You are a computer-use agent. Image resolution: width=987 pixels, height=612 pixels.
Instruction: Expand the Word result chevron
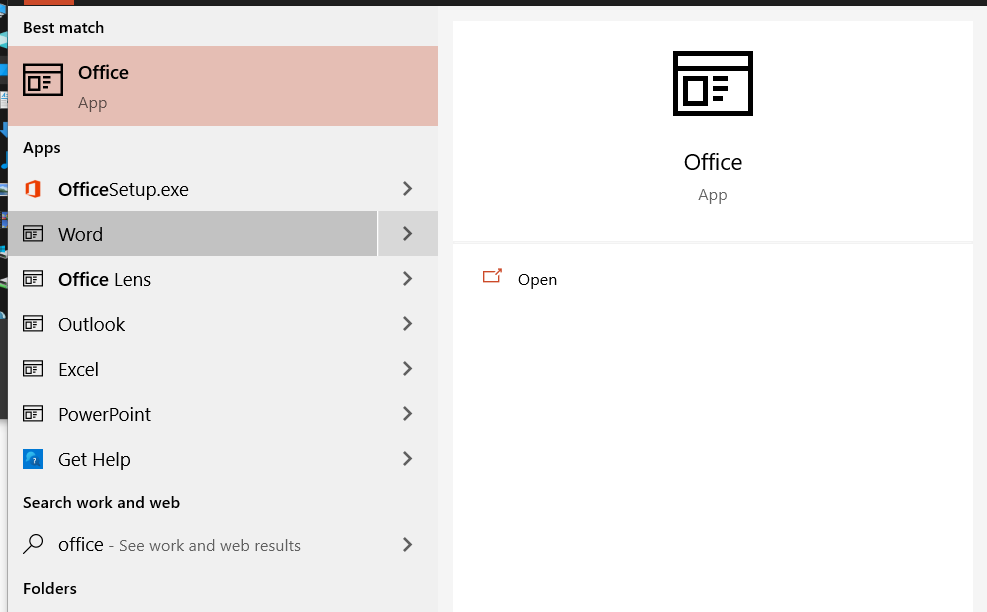coord(408,234)
